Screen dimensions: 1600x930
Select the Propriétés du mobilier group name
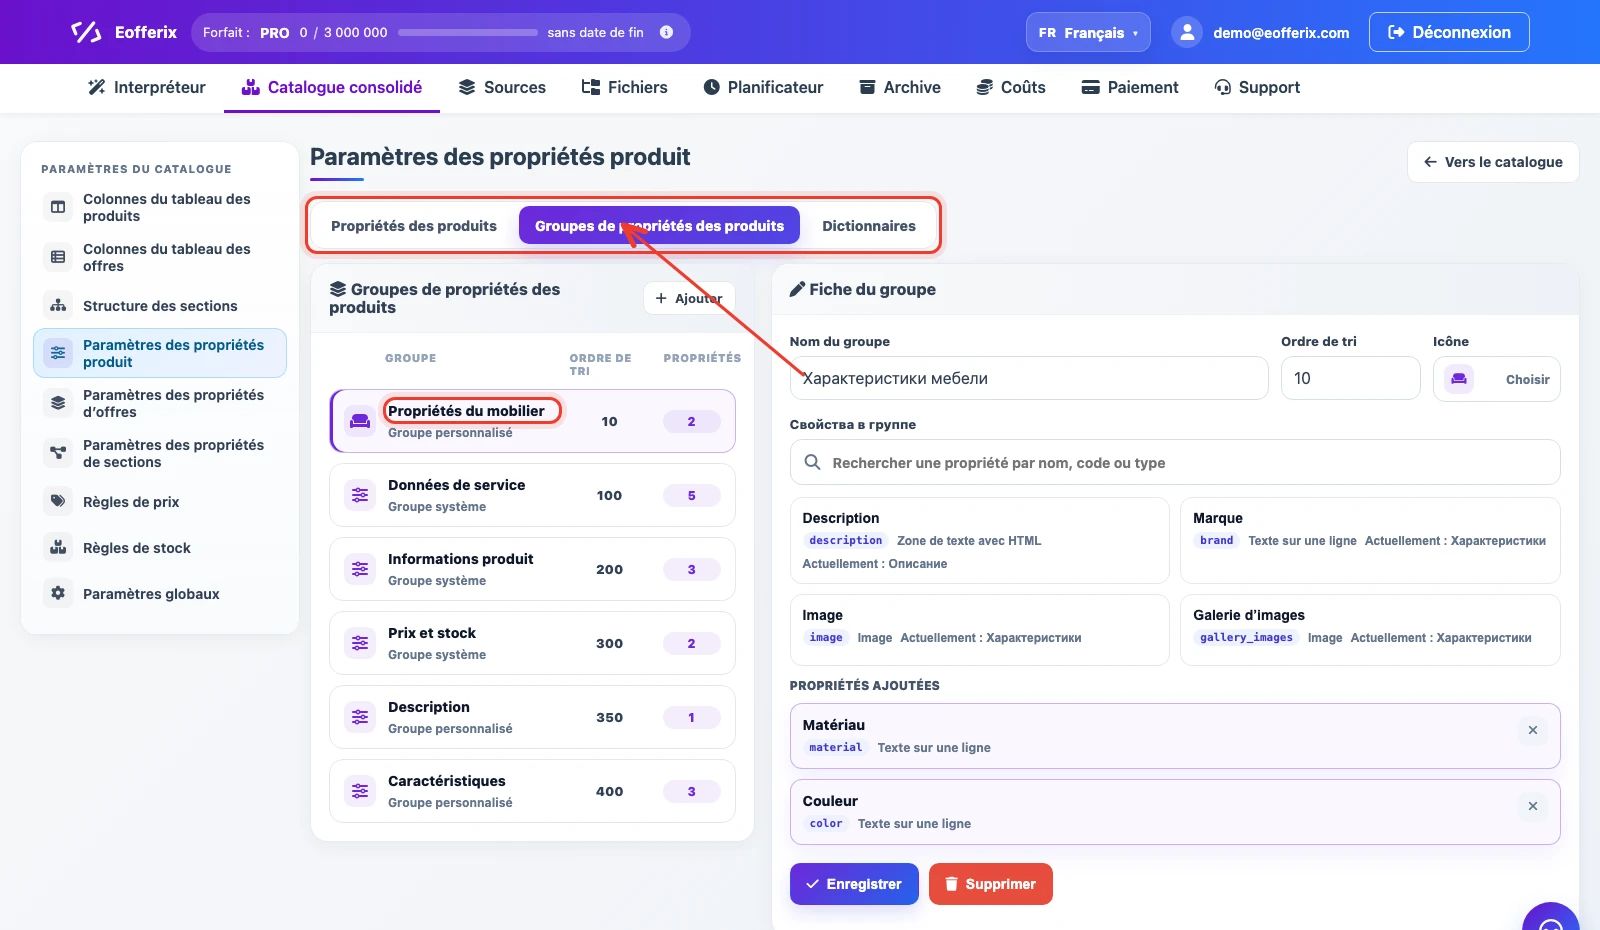pos(466,411)
